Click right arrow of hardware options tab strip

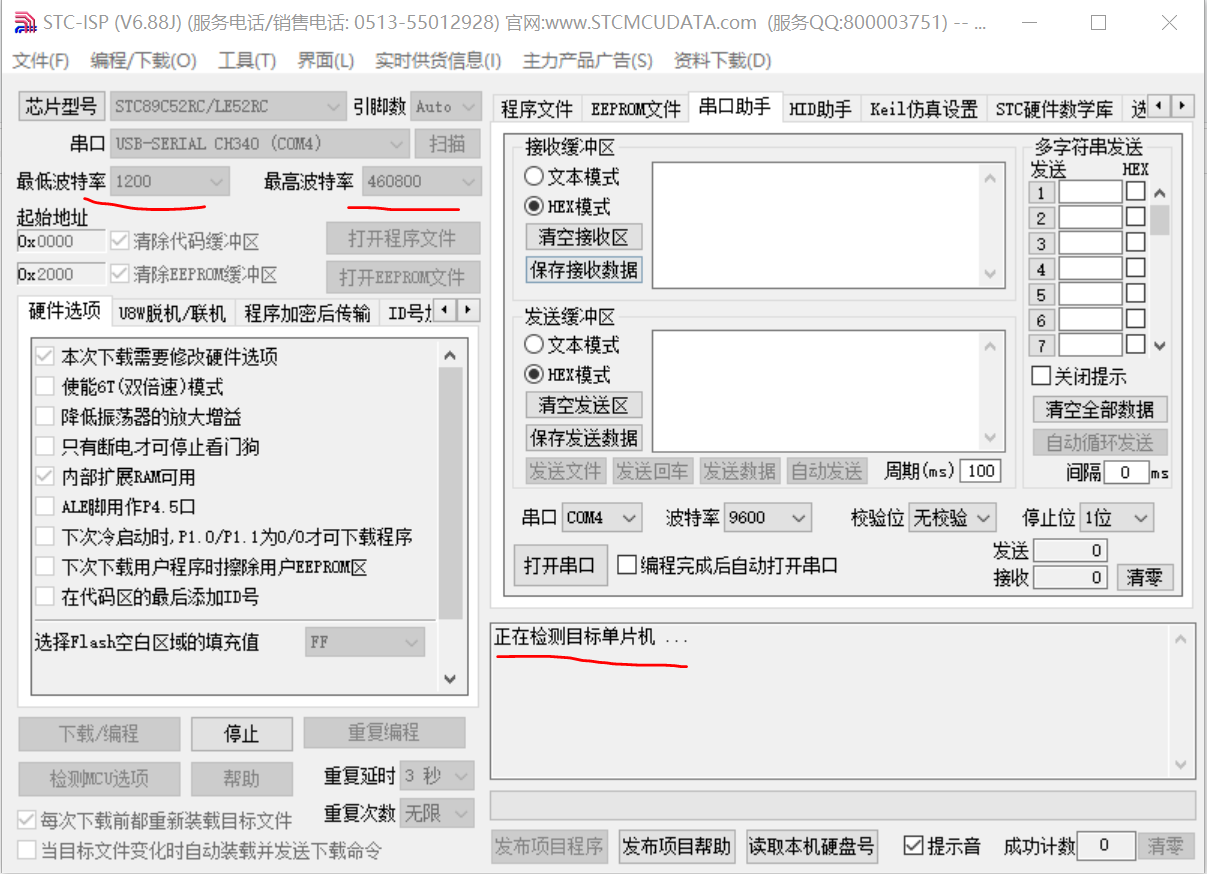coord(467,310)
